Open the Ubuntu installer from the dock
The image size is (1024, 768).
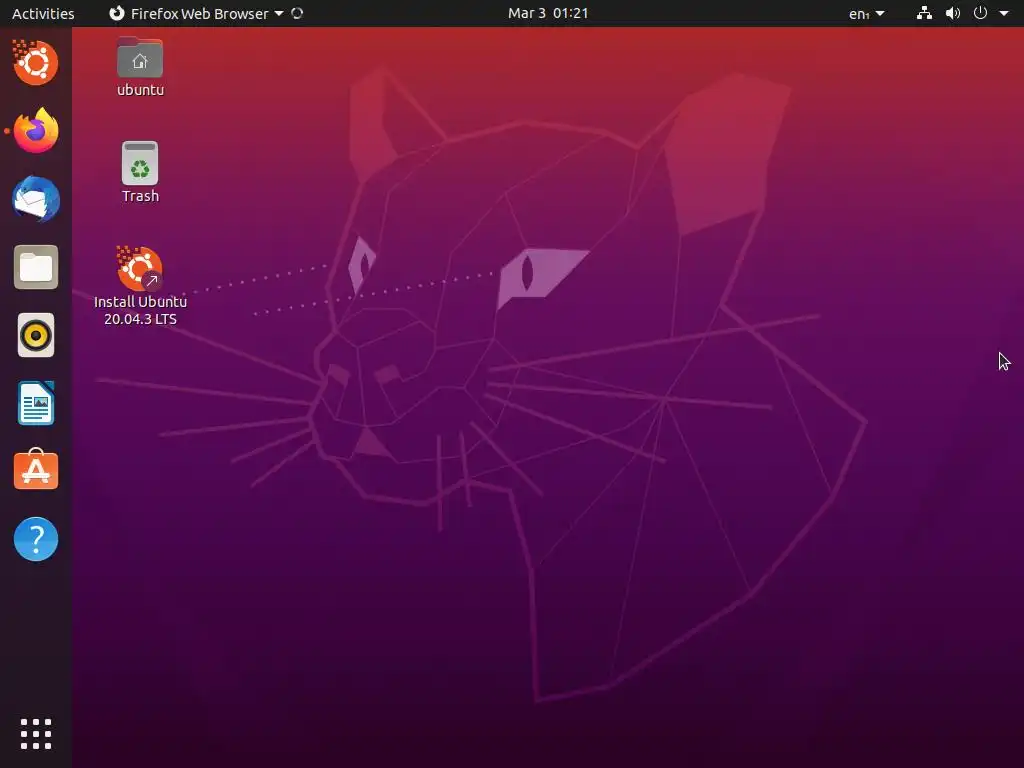pos(35,62)
